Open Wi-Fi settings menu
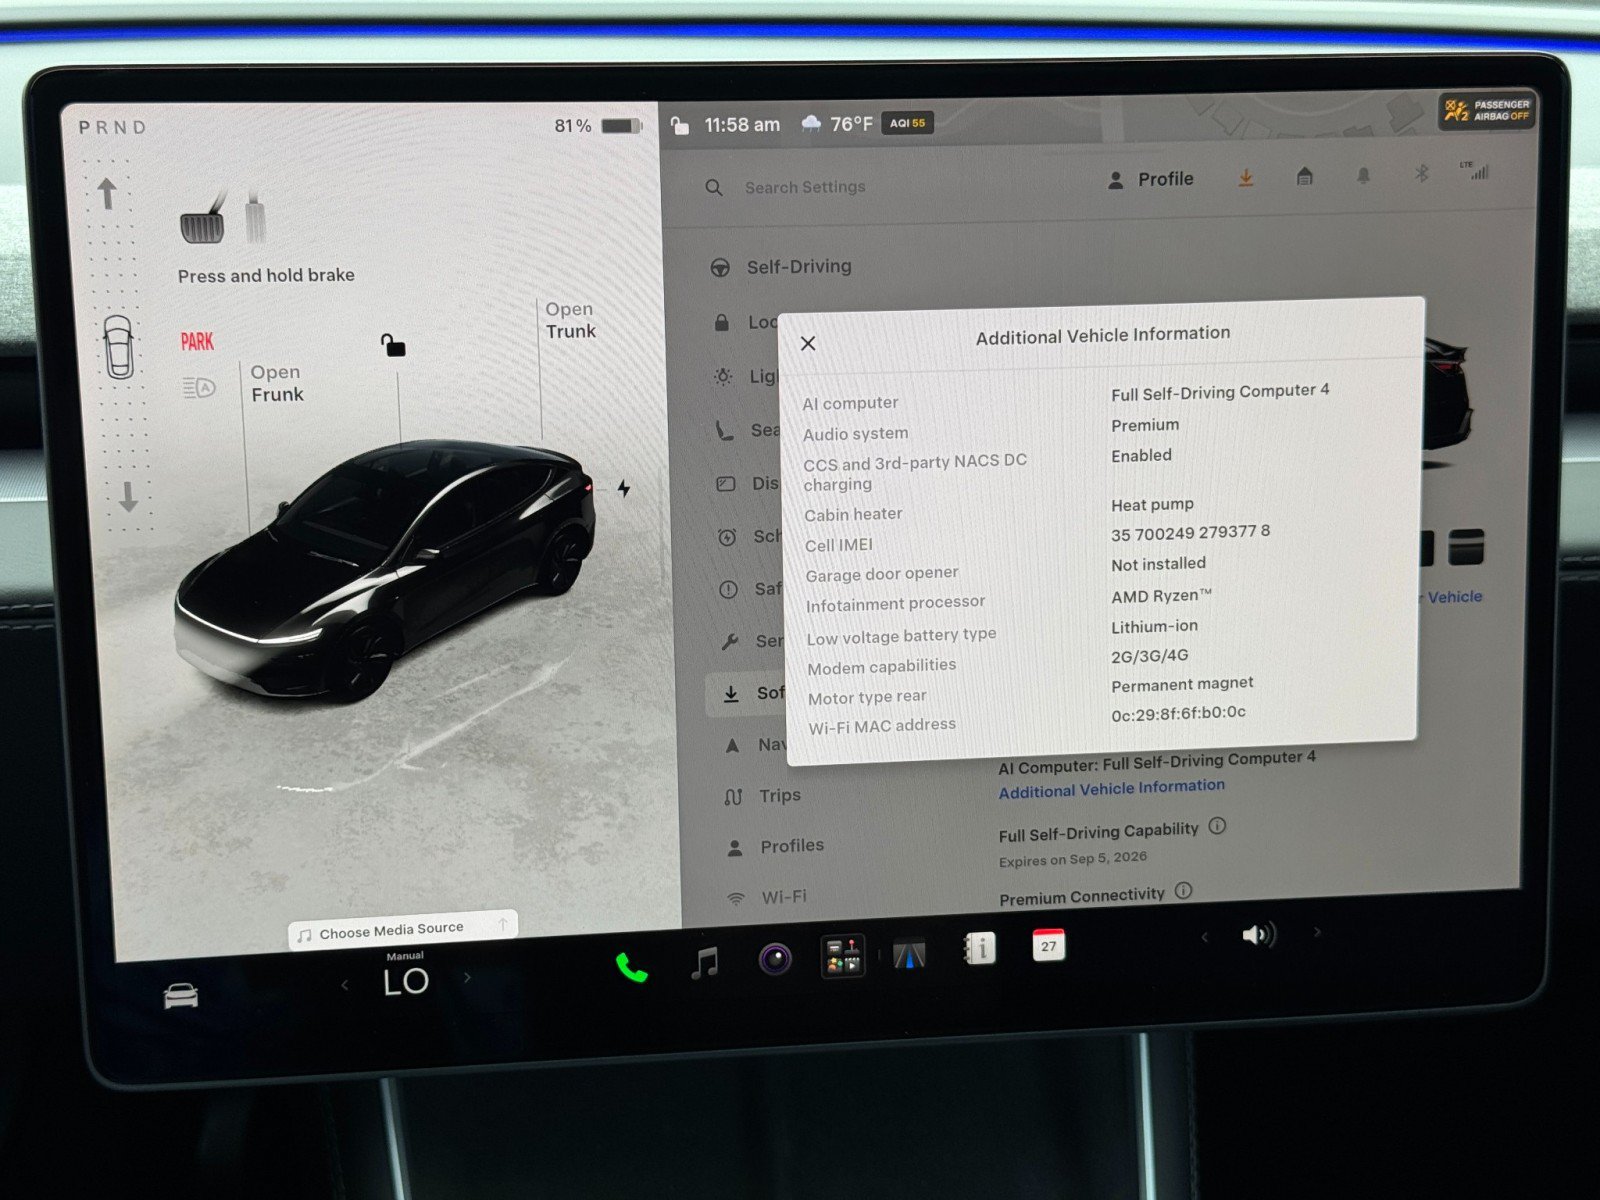Viewport: 1600px width, 1200px height. point(767,897)
